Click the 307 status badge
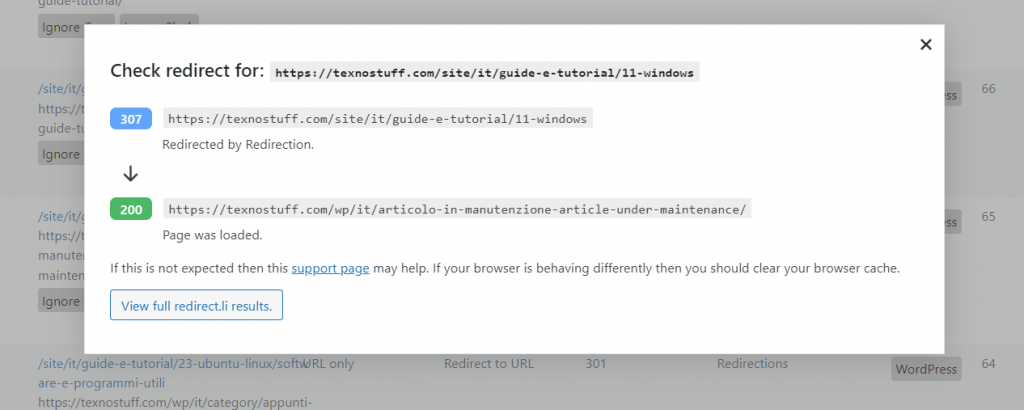Screen dimensions: 1024x410 131,119
